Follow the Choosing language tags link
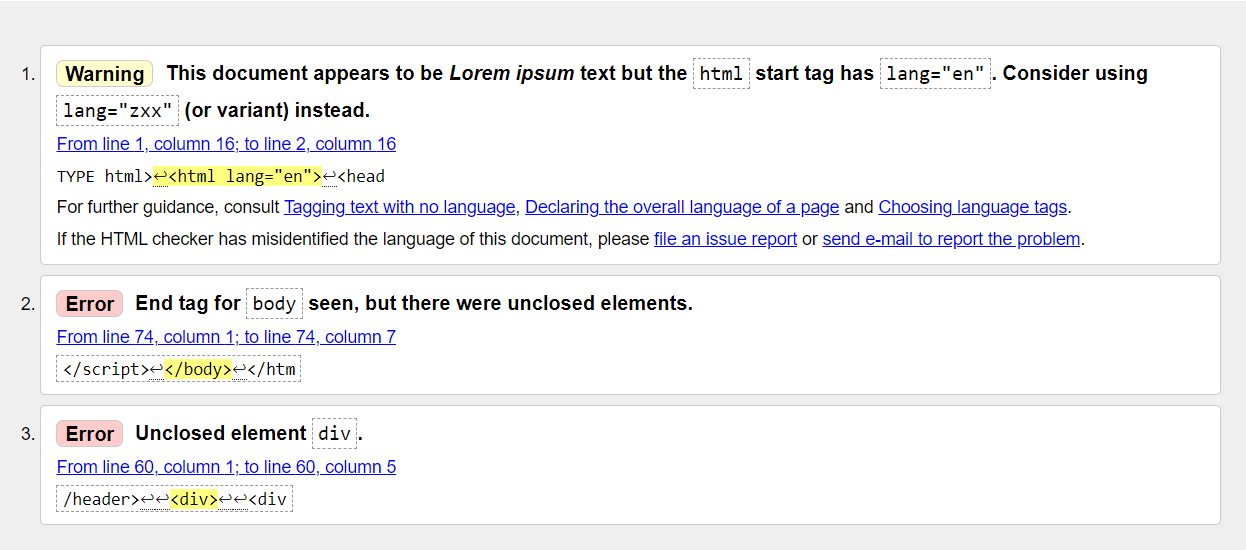 click(x=973, y=208)
